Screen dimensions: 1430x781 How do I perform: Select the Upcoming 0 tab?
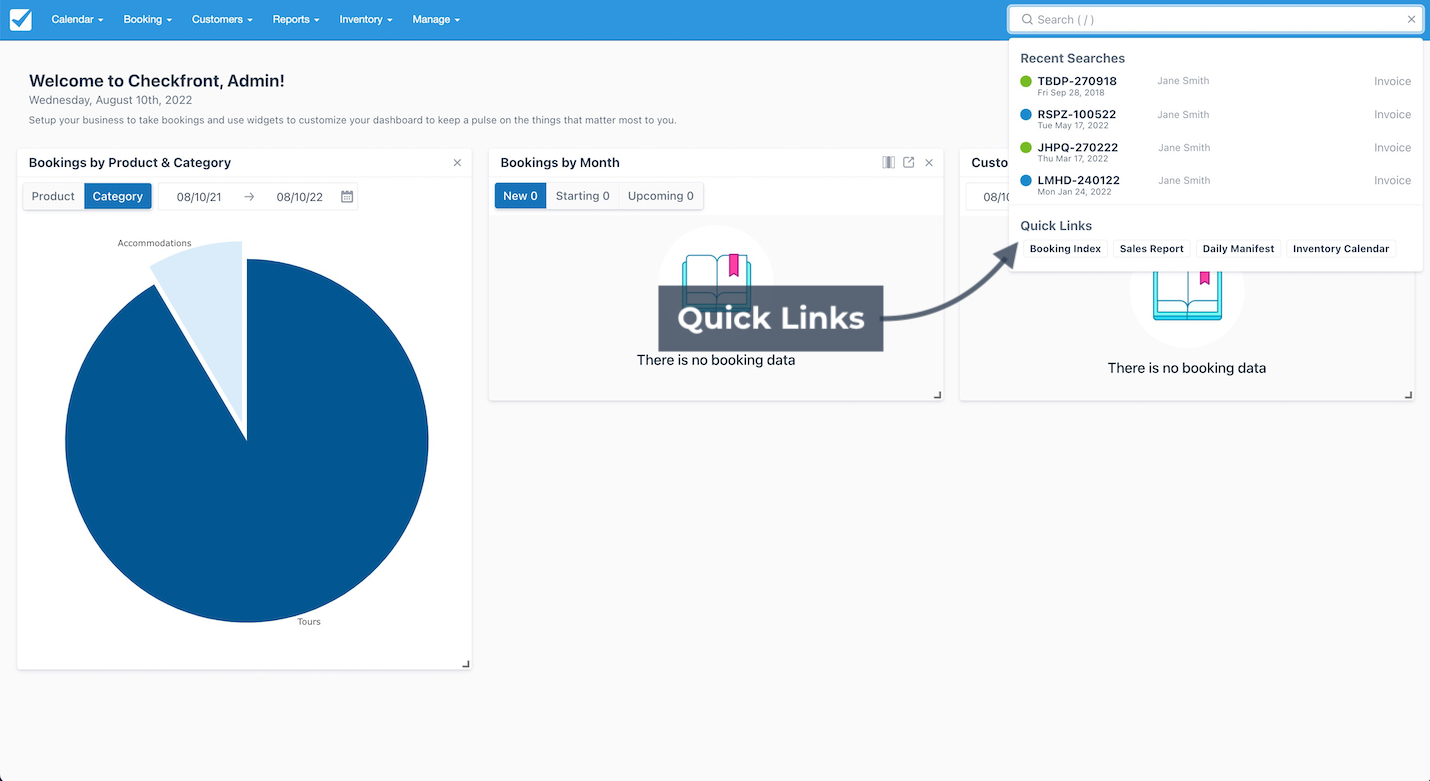(x=661, y=196)
